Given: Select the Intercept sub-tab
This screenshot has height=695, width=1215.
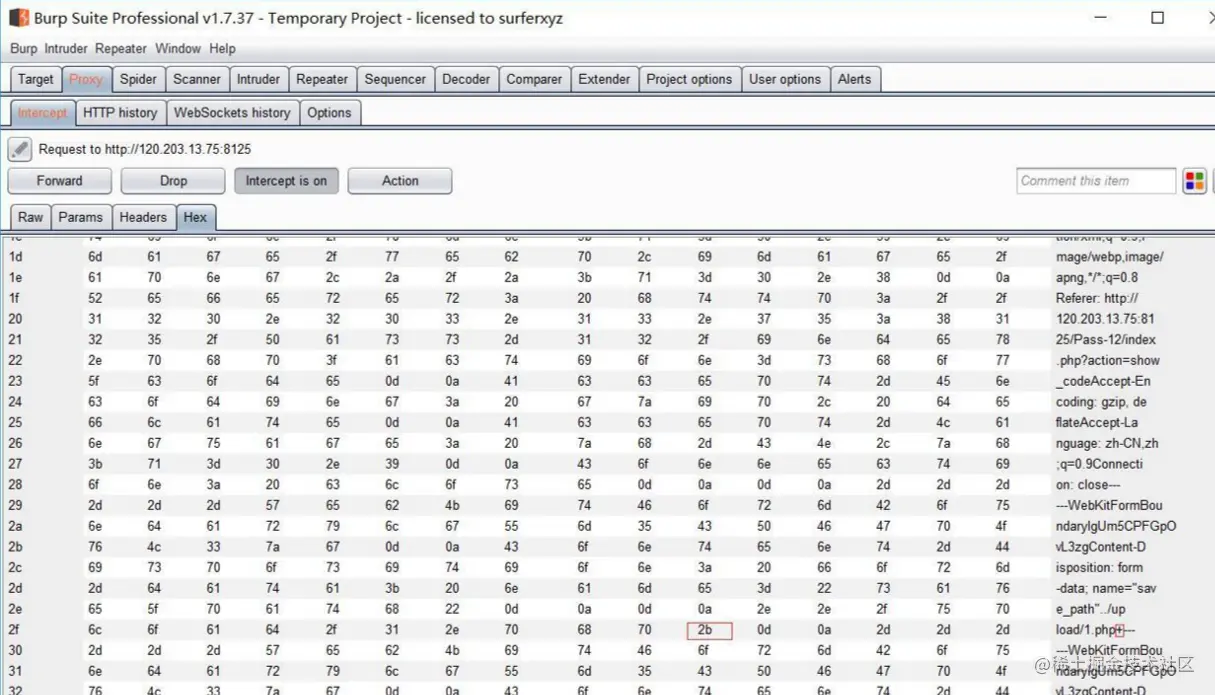Looking at the screenshot, I should [43, 113].
